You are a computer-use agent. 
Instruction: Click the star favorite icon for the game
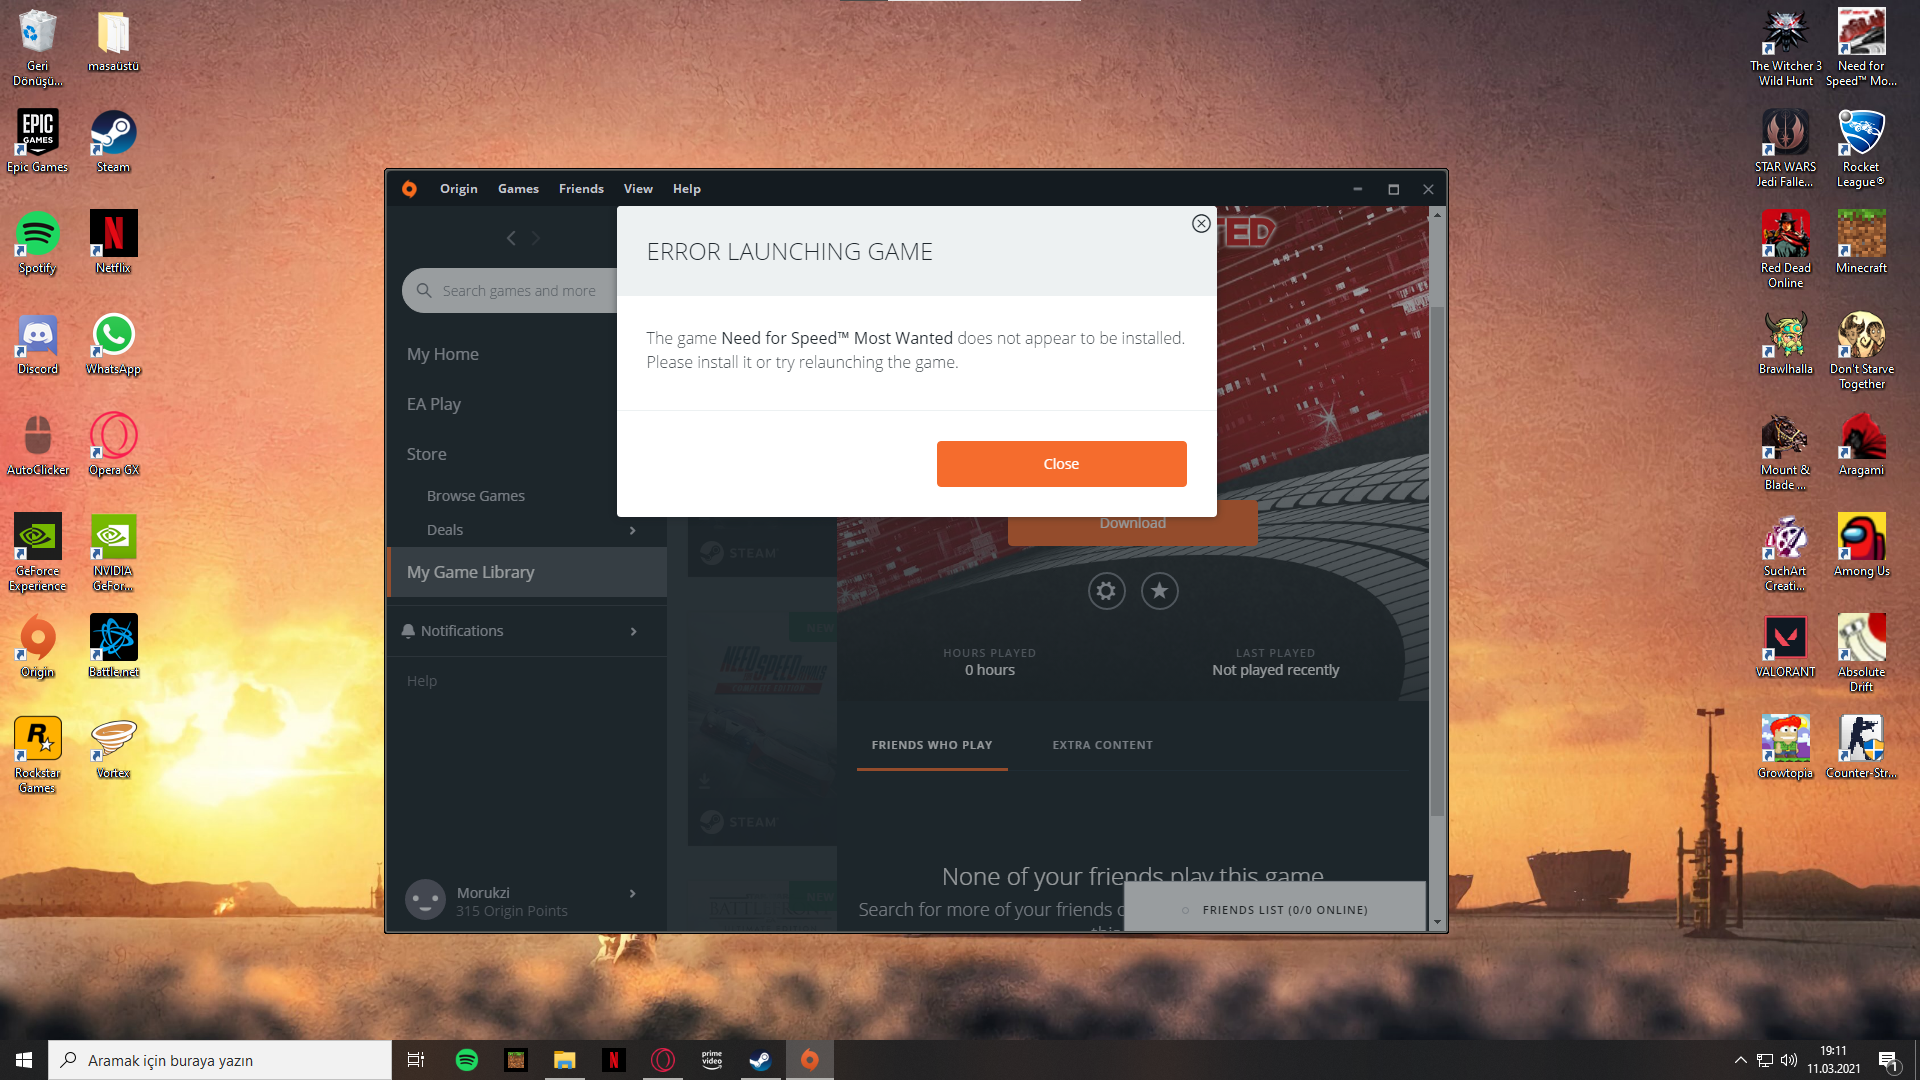coord(1159,591)
